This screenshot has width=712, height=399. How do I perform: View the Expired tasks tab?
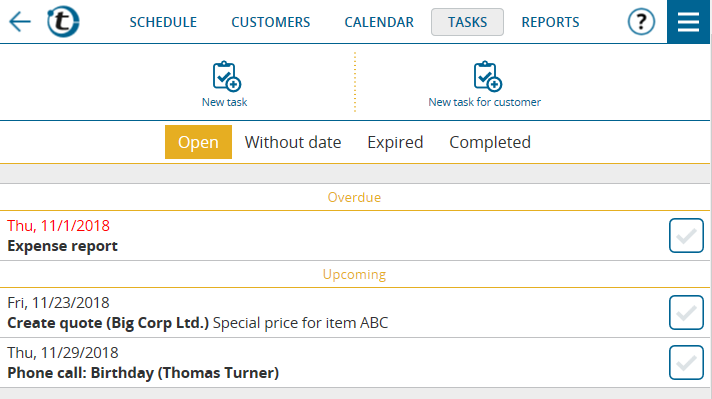pos(395,142)
